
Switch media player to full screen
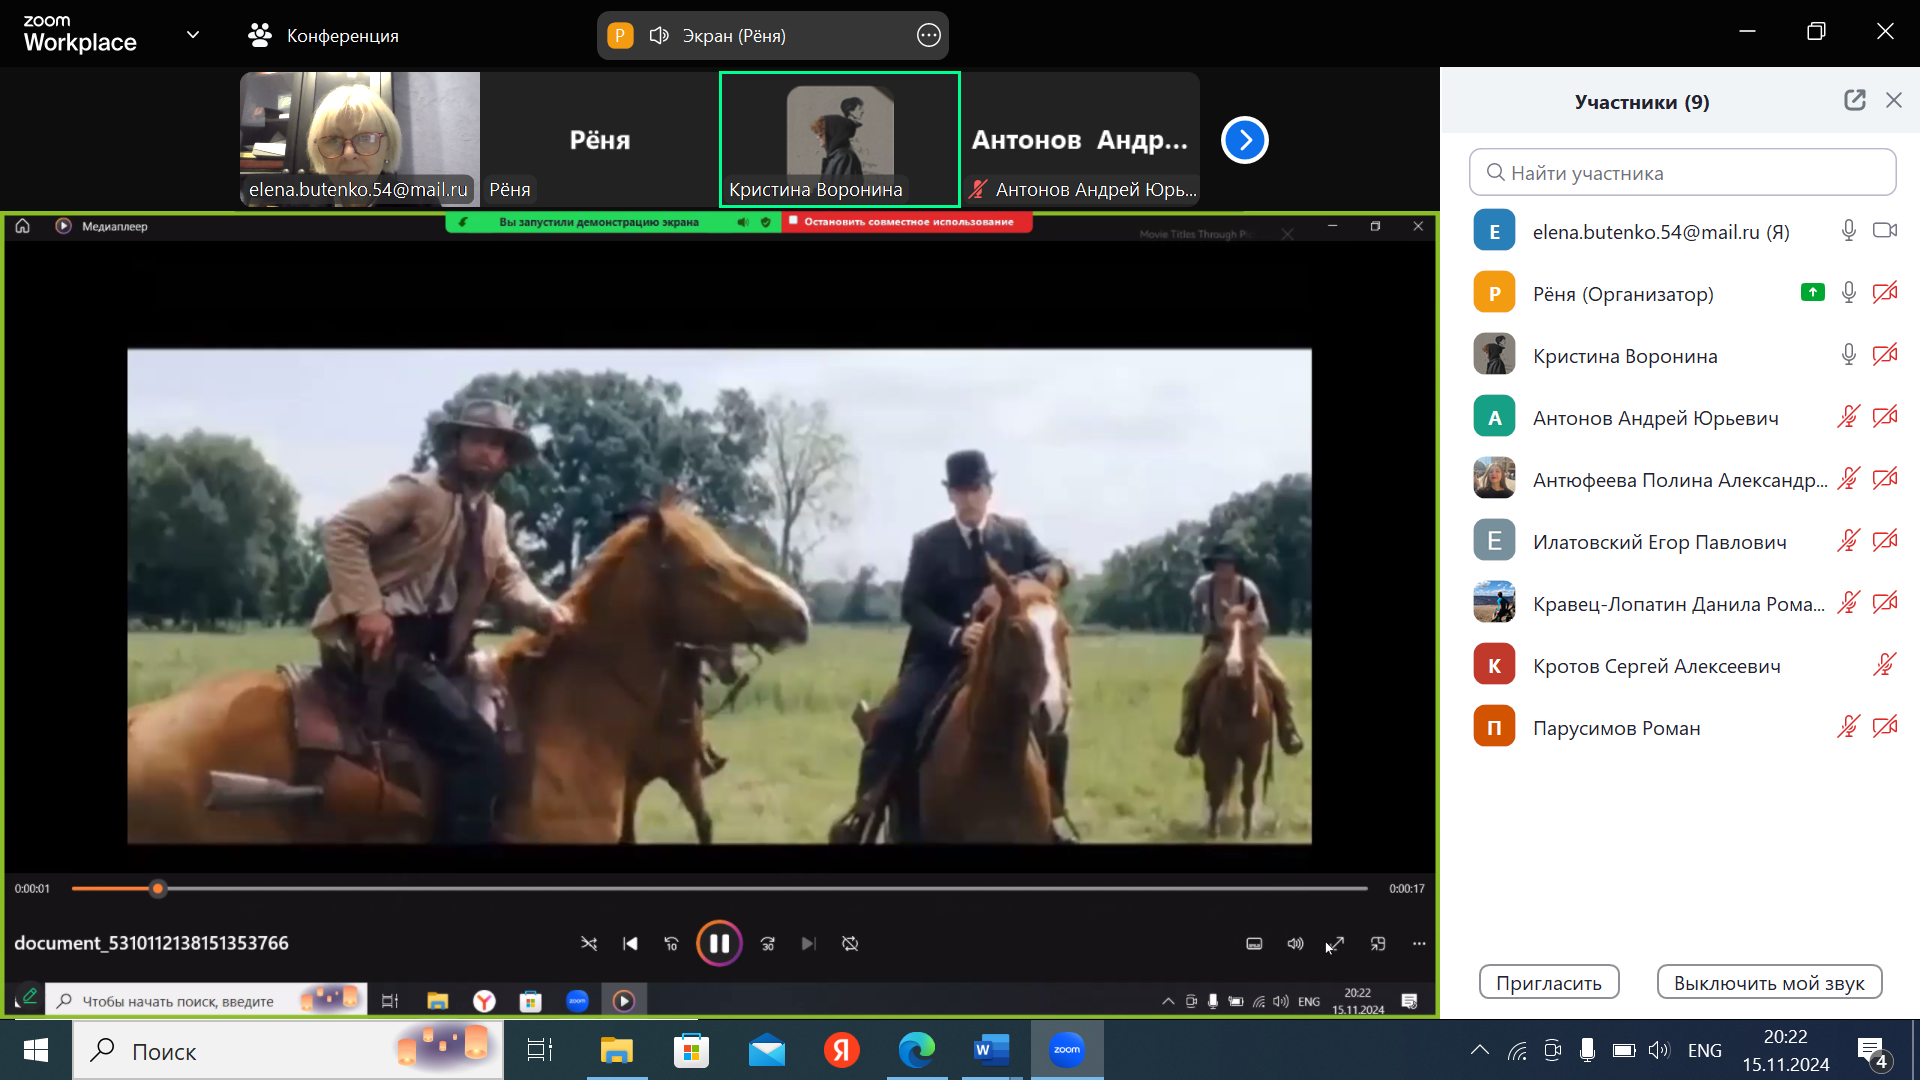(1336, 943)
